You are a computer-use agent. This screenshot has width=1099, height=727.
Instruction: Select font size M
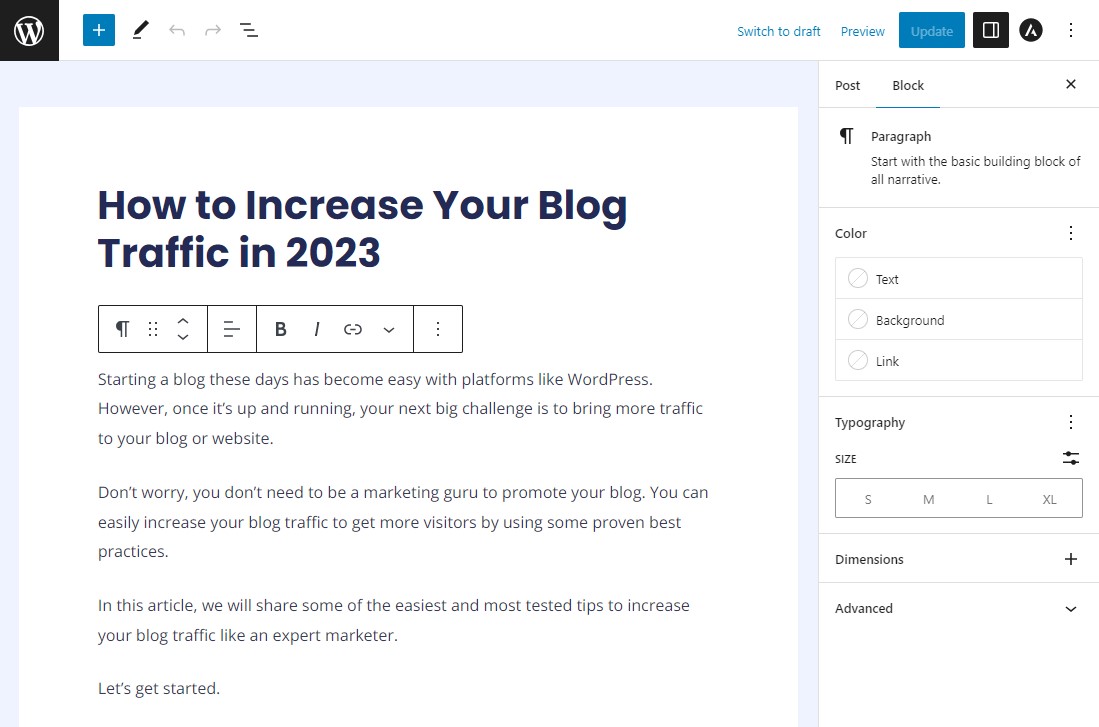tap(928, 499)
